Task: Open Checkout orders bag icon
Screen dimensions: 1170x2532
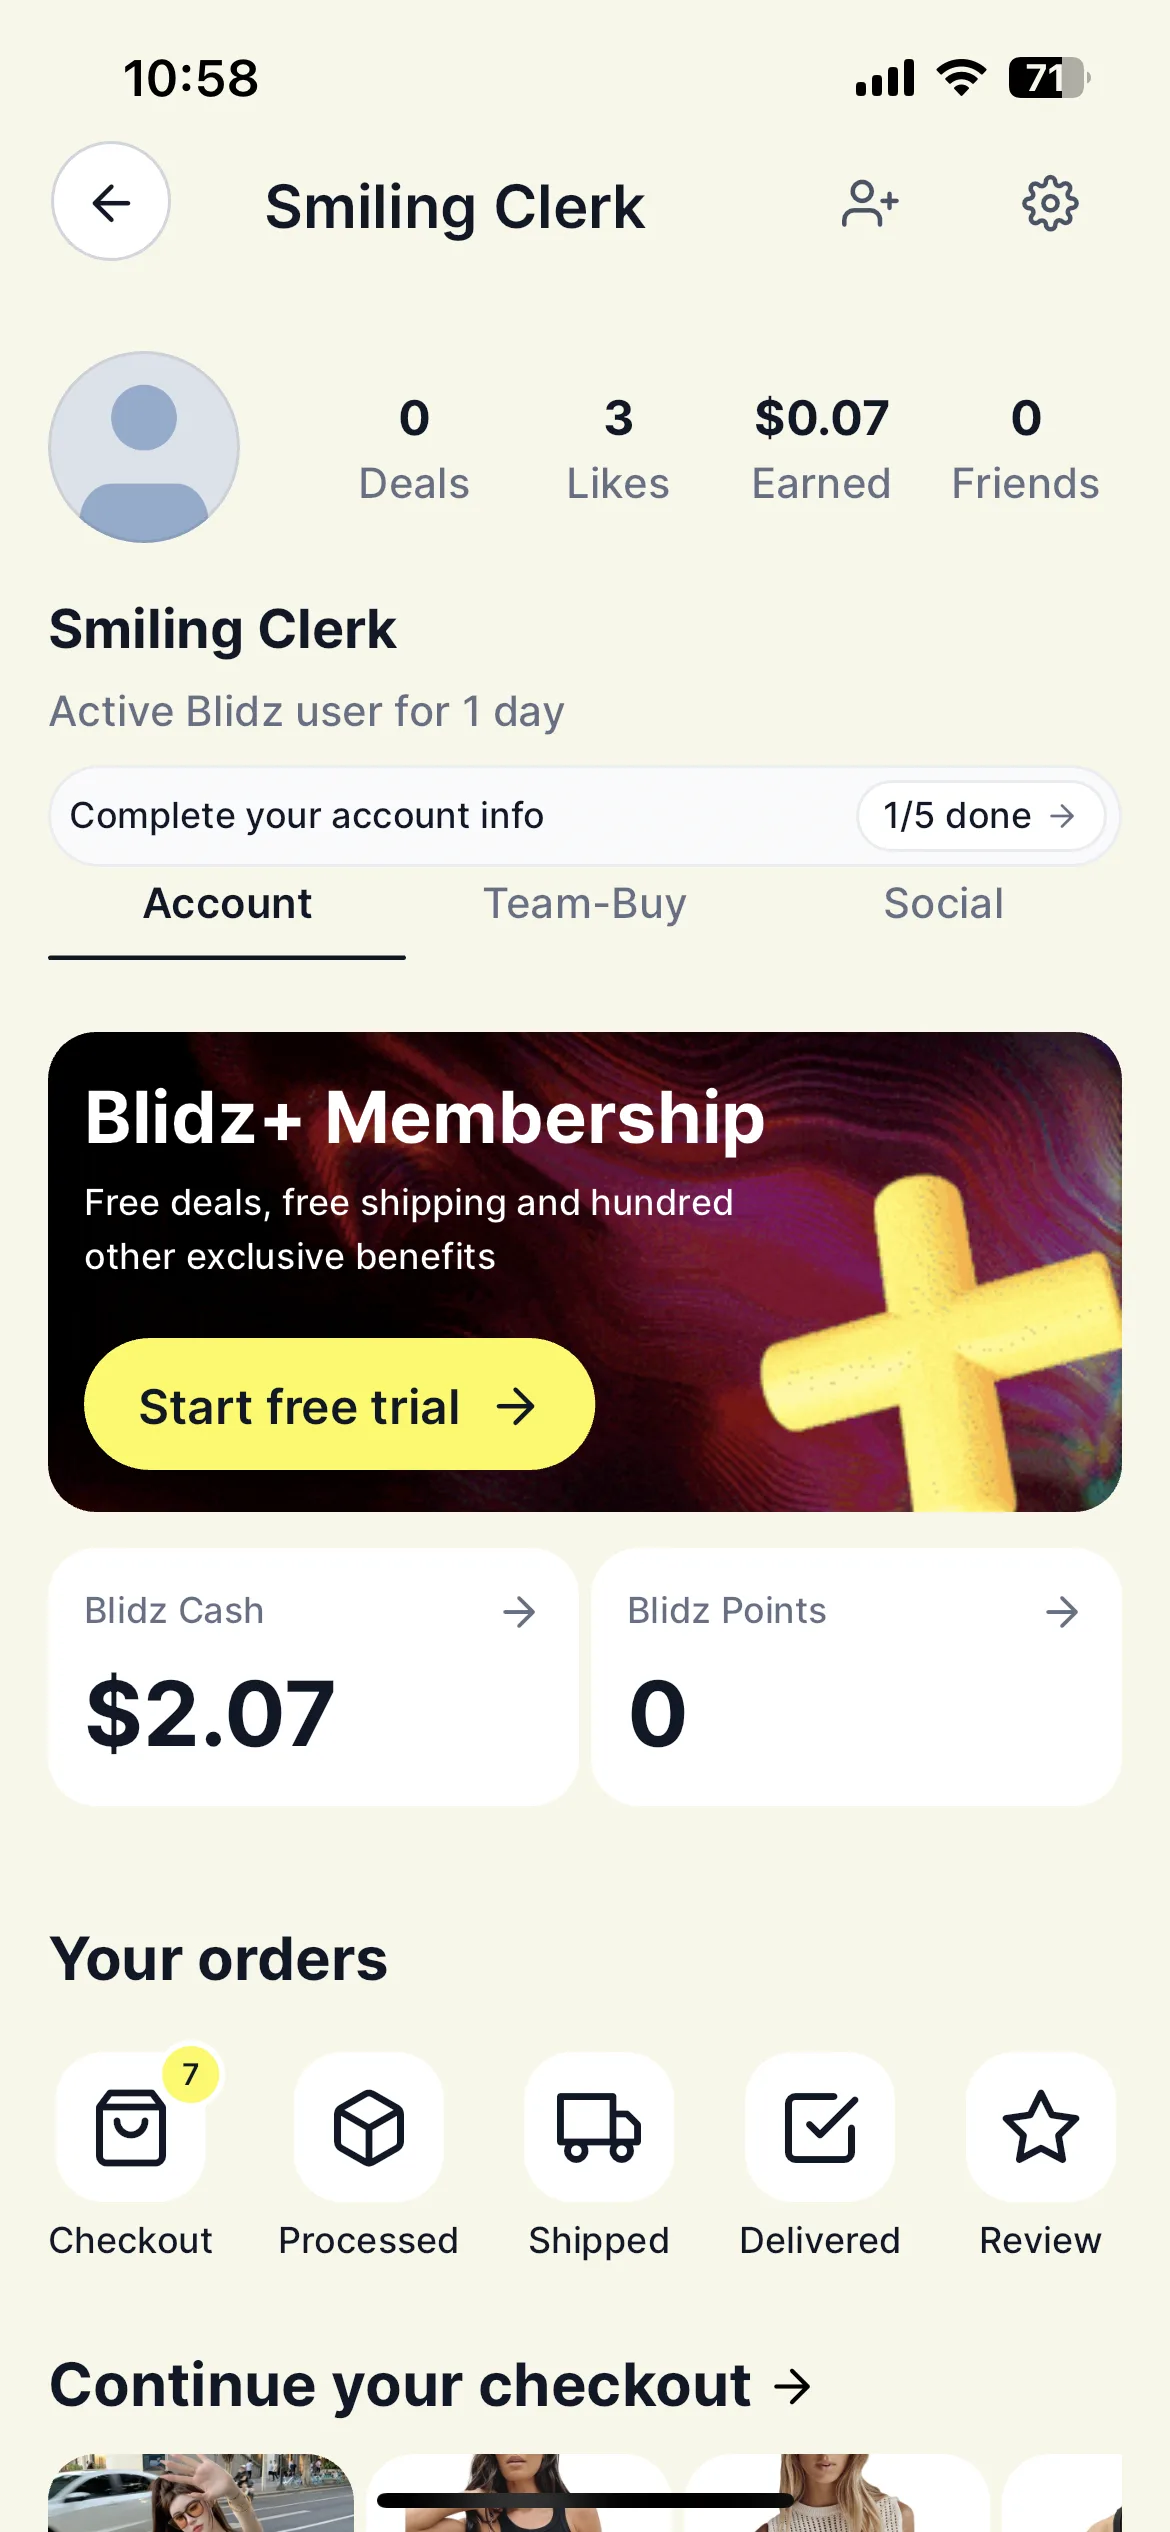Action: click(x=131, y=2127)
